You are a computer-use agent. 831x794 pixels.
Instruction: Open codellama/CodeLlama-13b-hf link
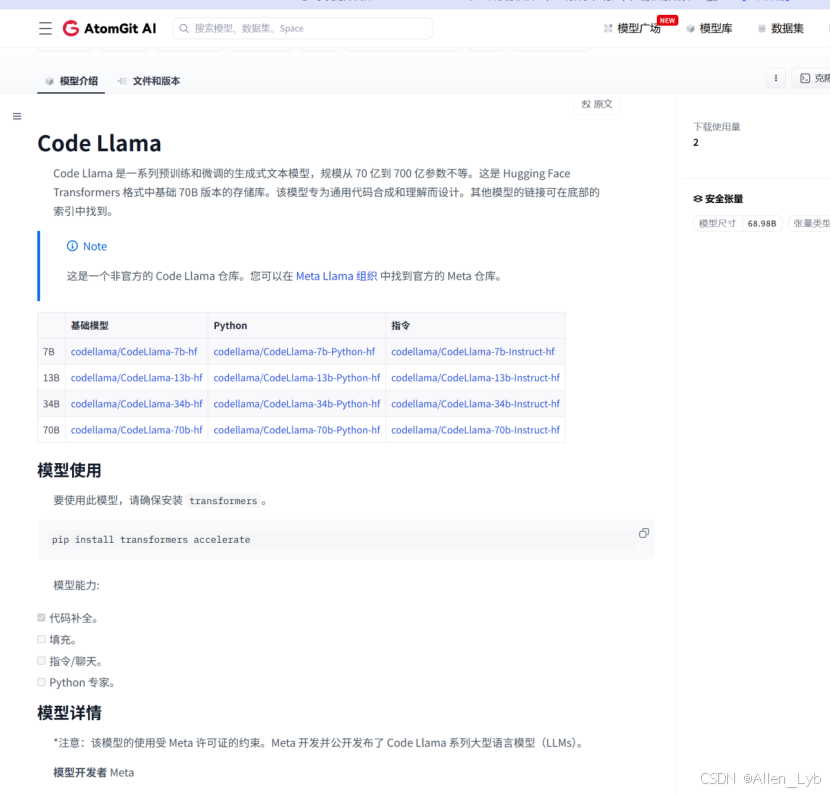[x=137, y=377]
